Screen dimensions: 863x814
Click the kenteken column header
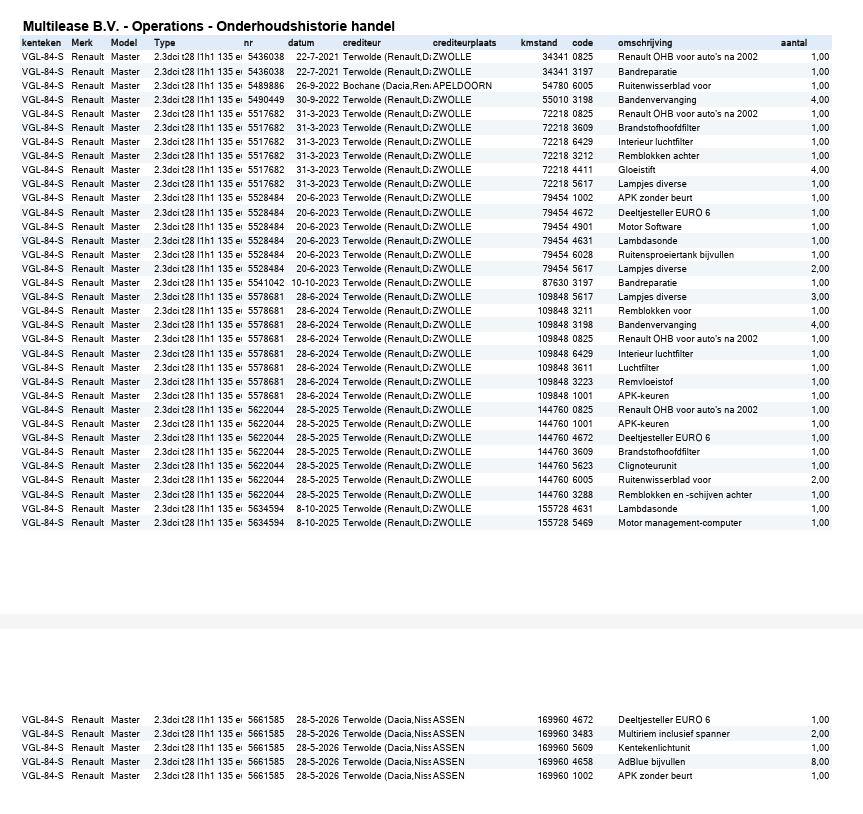pyautogui.click(x=41, y=42)
